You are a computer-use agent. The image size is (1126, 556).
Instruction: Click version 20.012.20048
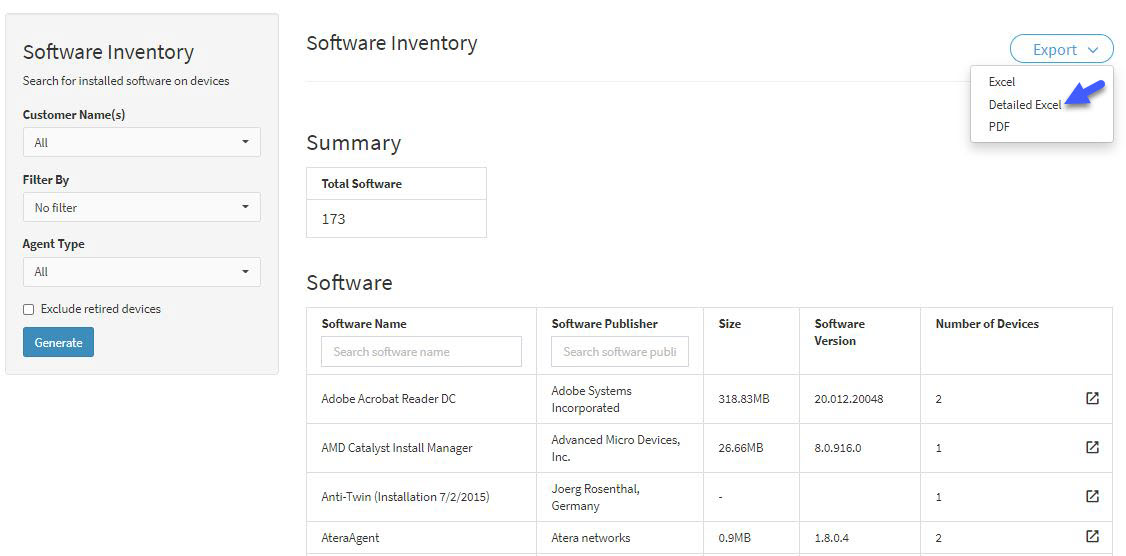pos(849,398)
